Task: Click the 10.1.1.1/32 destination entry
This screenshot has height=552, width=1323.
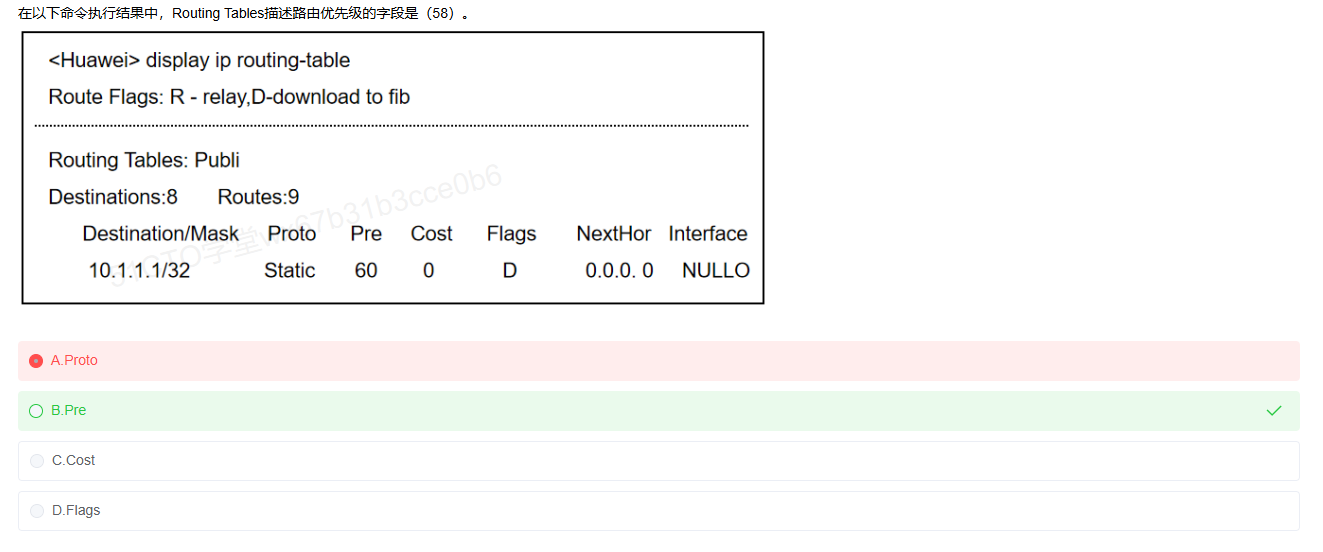Action: (139, 271)
